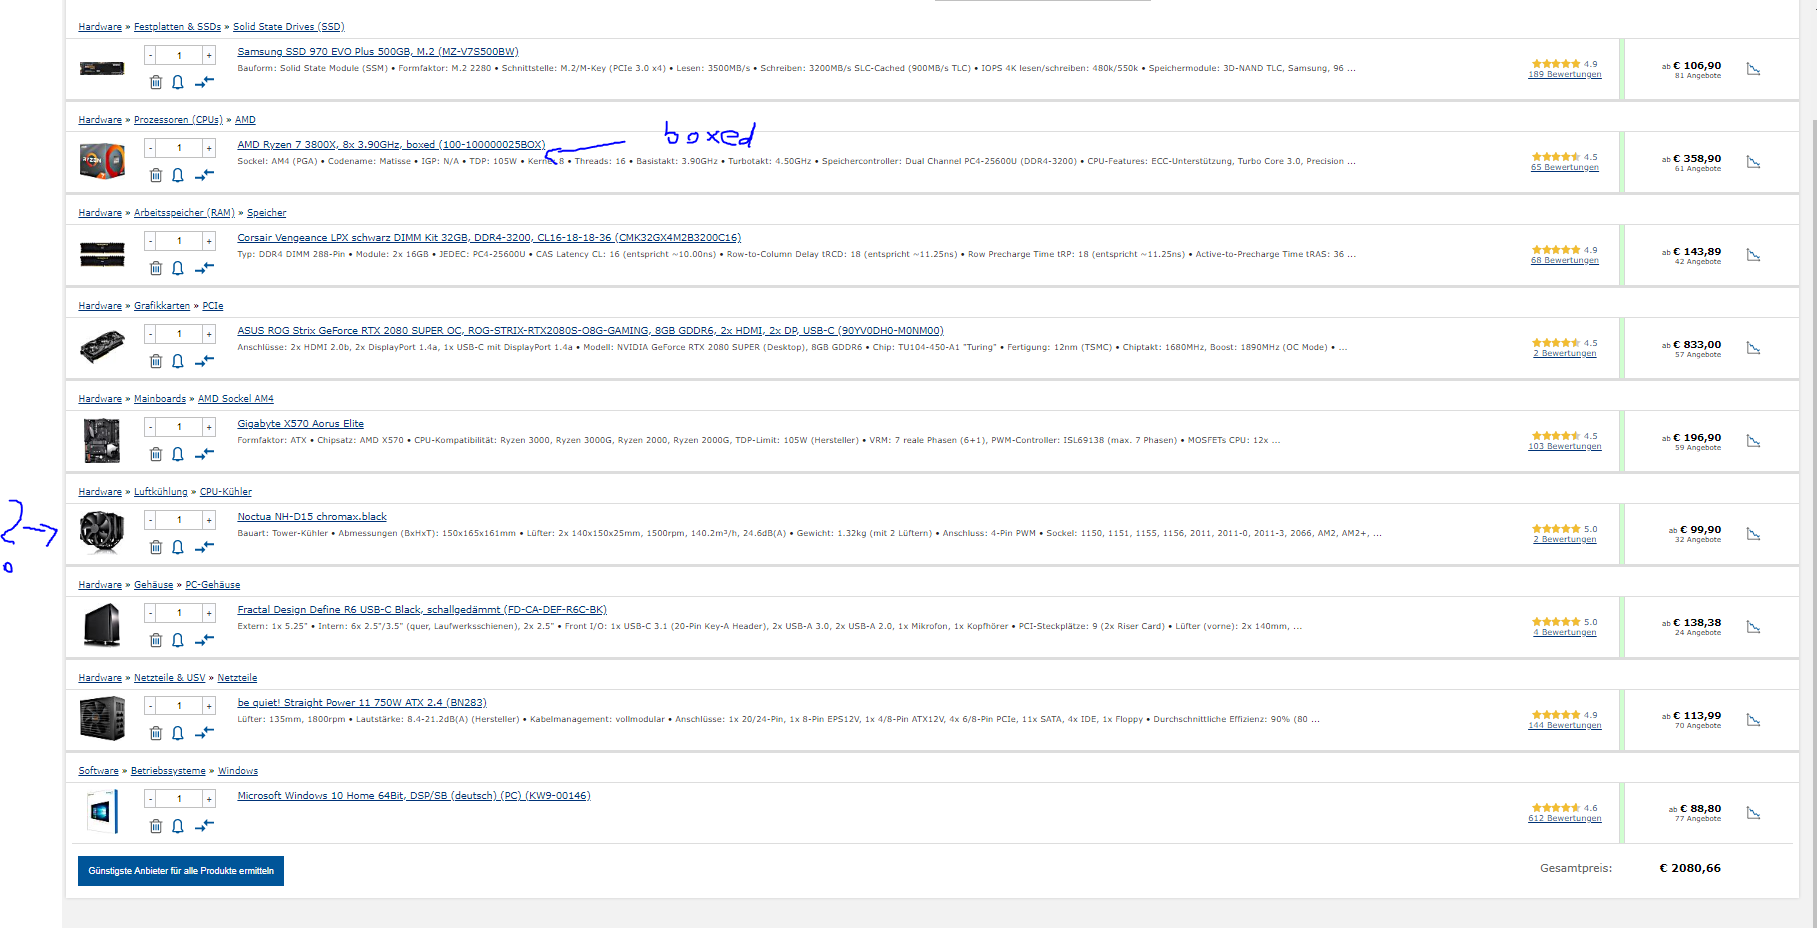View 103 Bewertungen for Gigabyte X570
1817x928 pixels.
coord(1565,446)
